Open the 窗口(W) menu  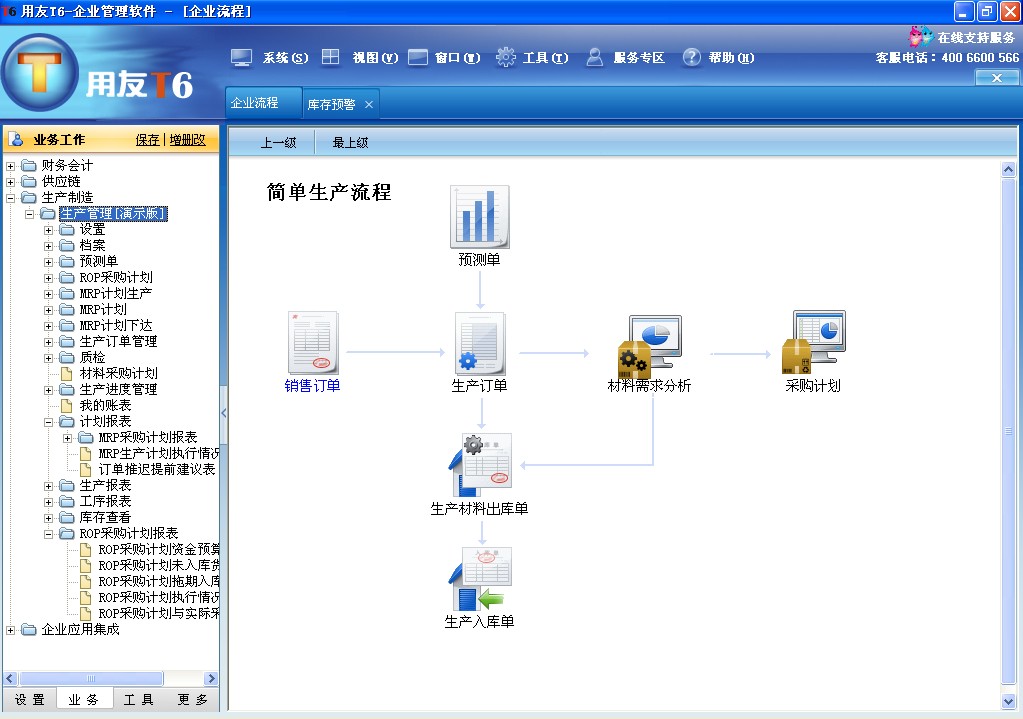tap(457, 58)
